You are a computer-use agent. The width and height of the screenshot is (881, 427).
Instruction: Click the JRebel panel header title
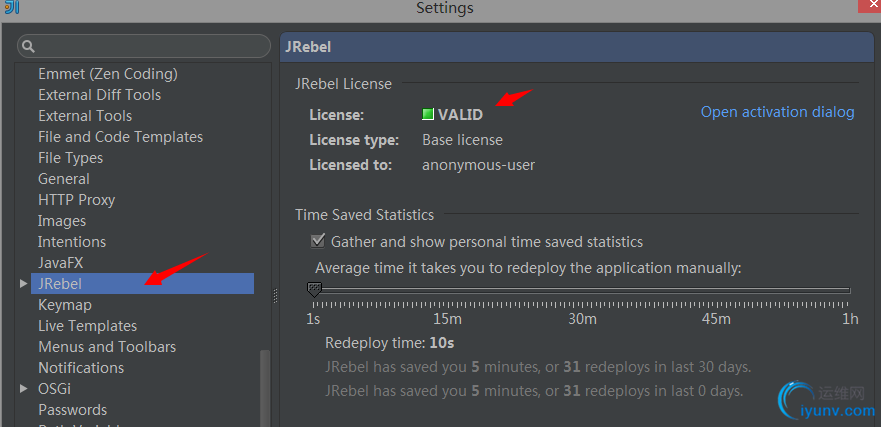pos(308,47)
